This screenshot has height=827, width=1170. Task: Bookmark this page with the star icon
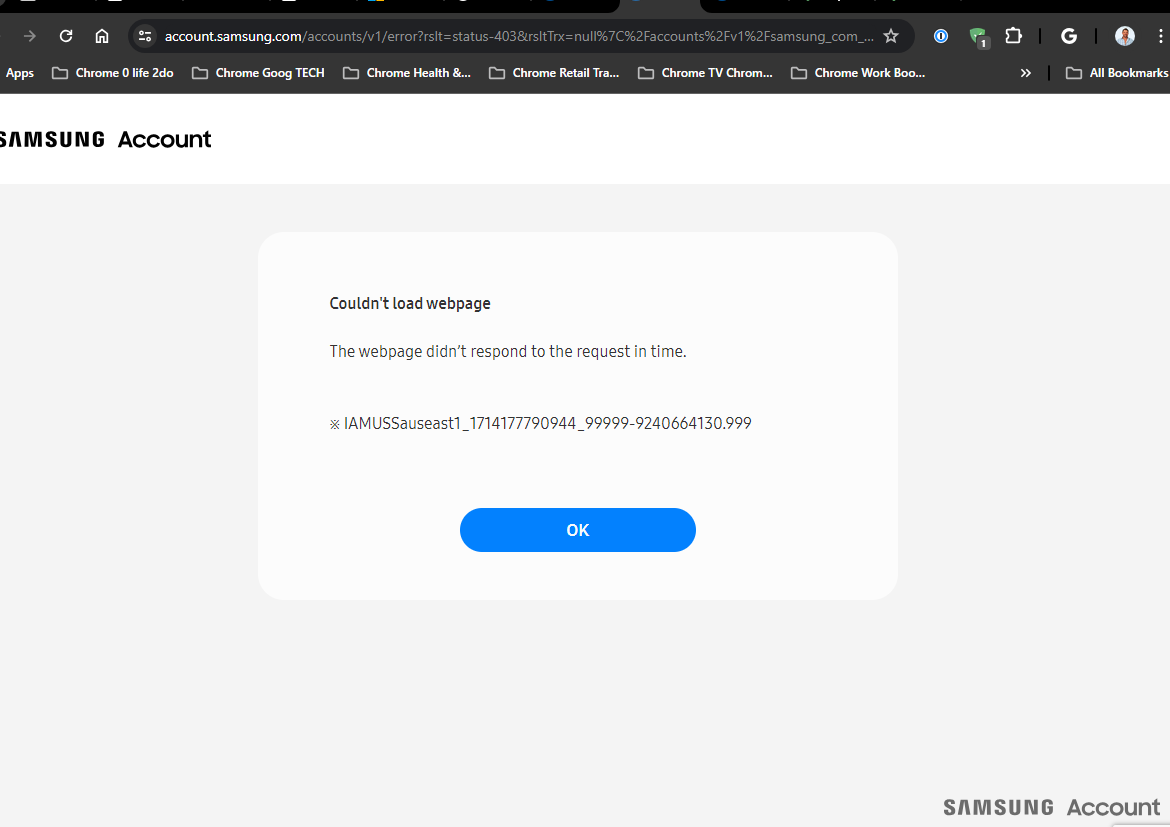point(891,36)
